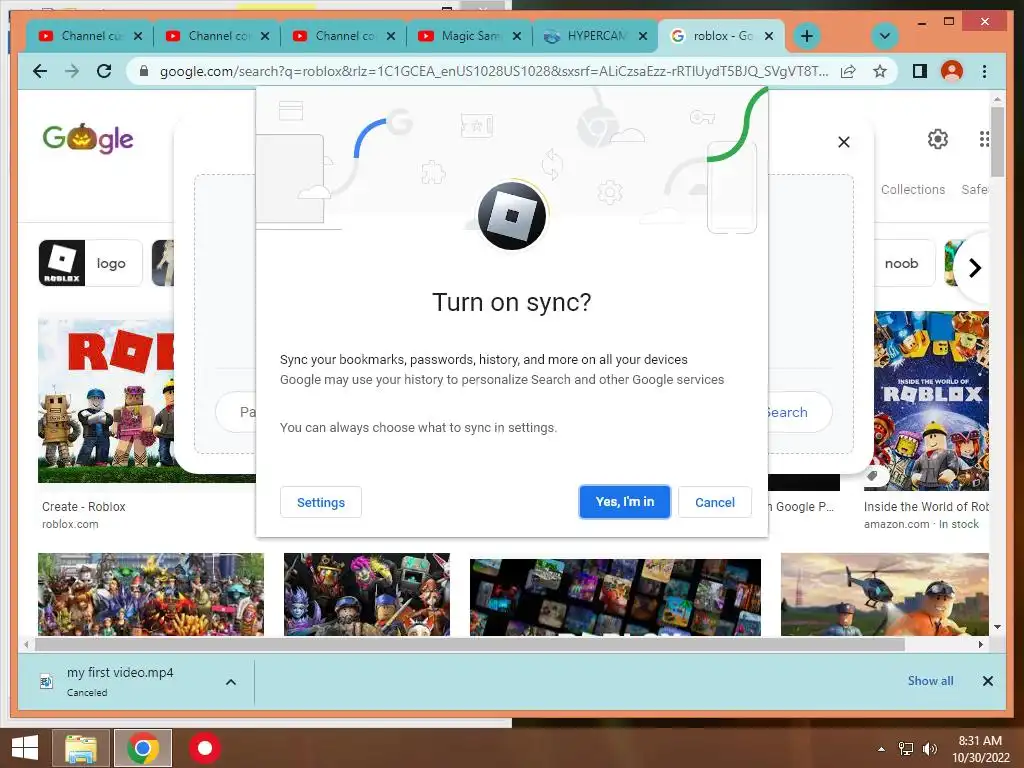This screenshot has height=768, width=1024.
Task: Open the red recorder taskbar app
Action: [205, 748]
